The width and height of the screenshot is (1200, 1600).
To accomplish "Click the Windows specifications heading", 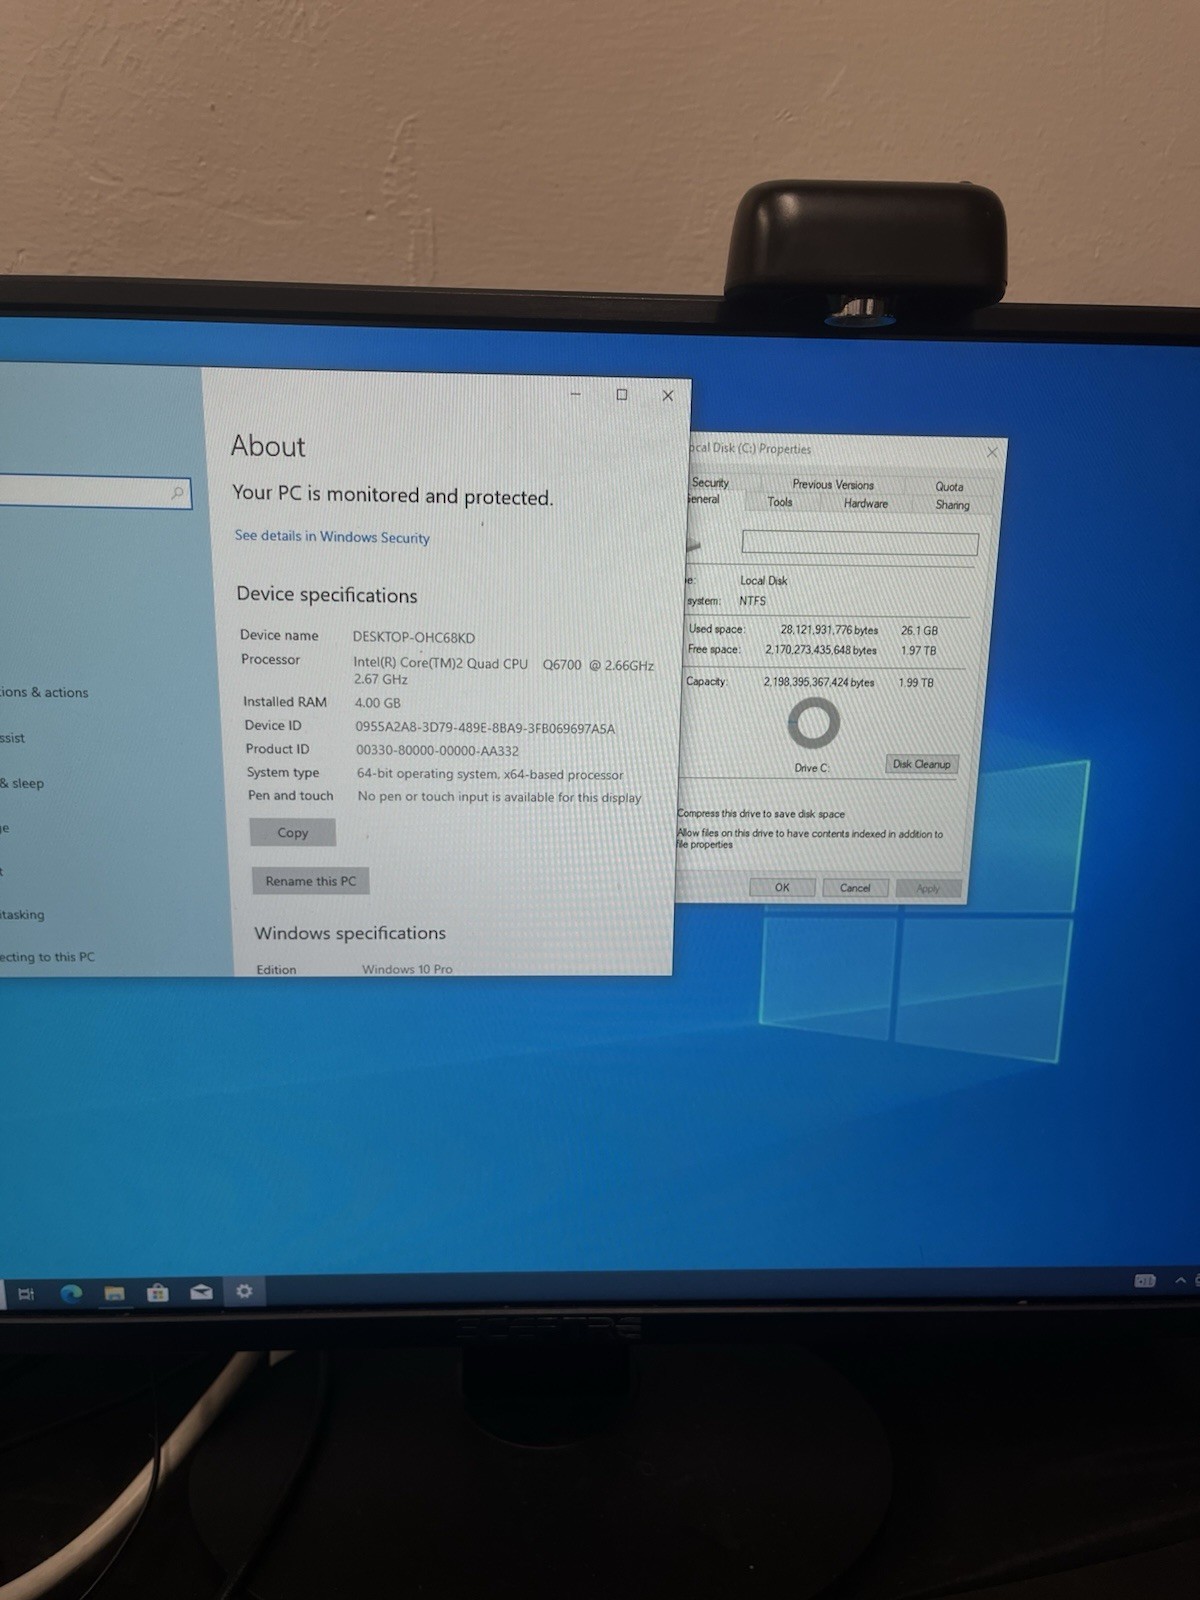I will click(x=350, y=933).
